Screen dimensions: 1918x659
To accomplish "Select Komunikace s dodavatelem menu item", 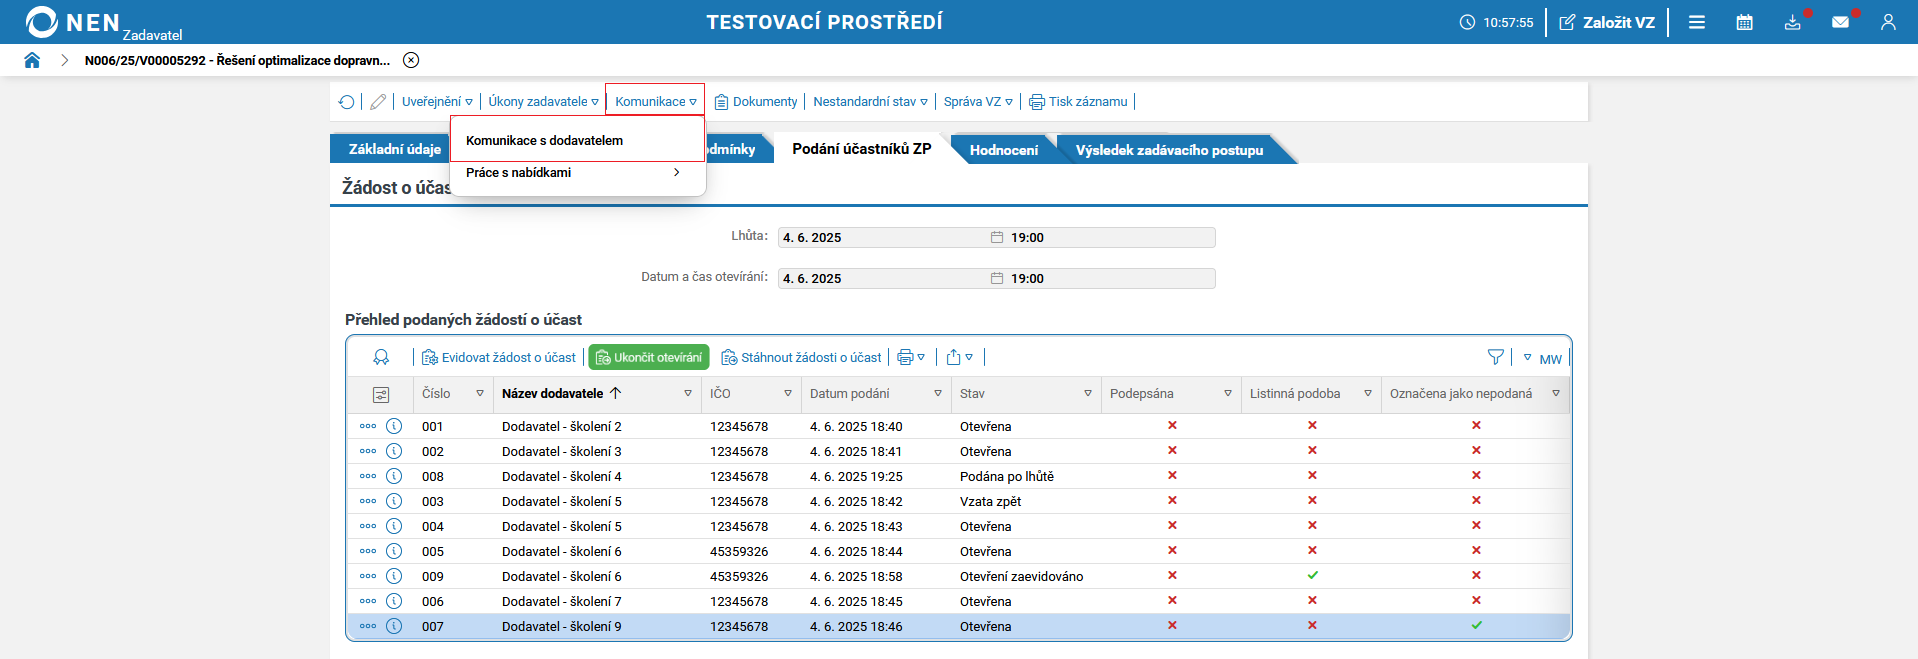I will [577, 140].
